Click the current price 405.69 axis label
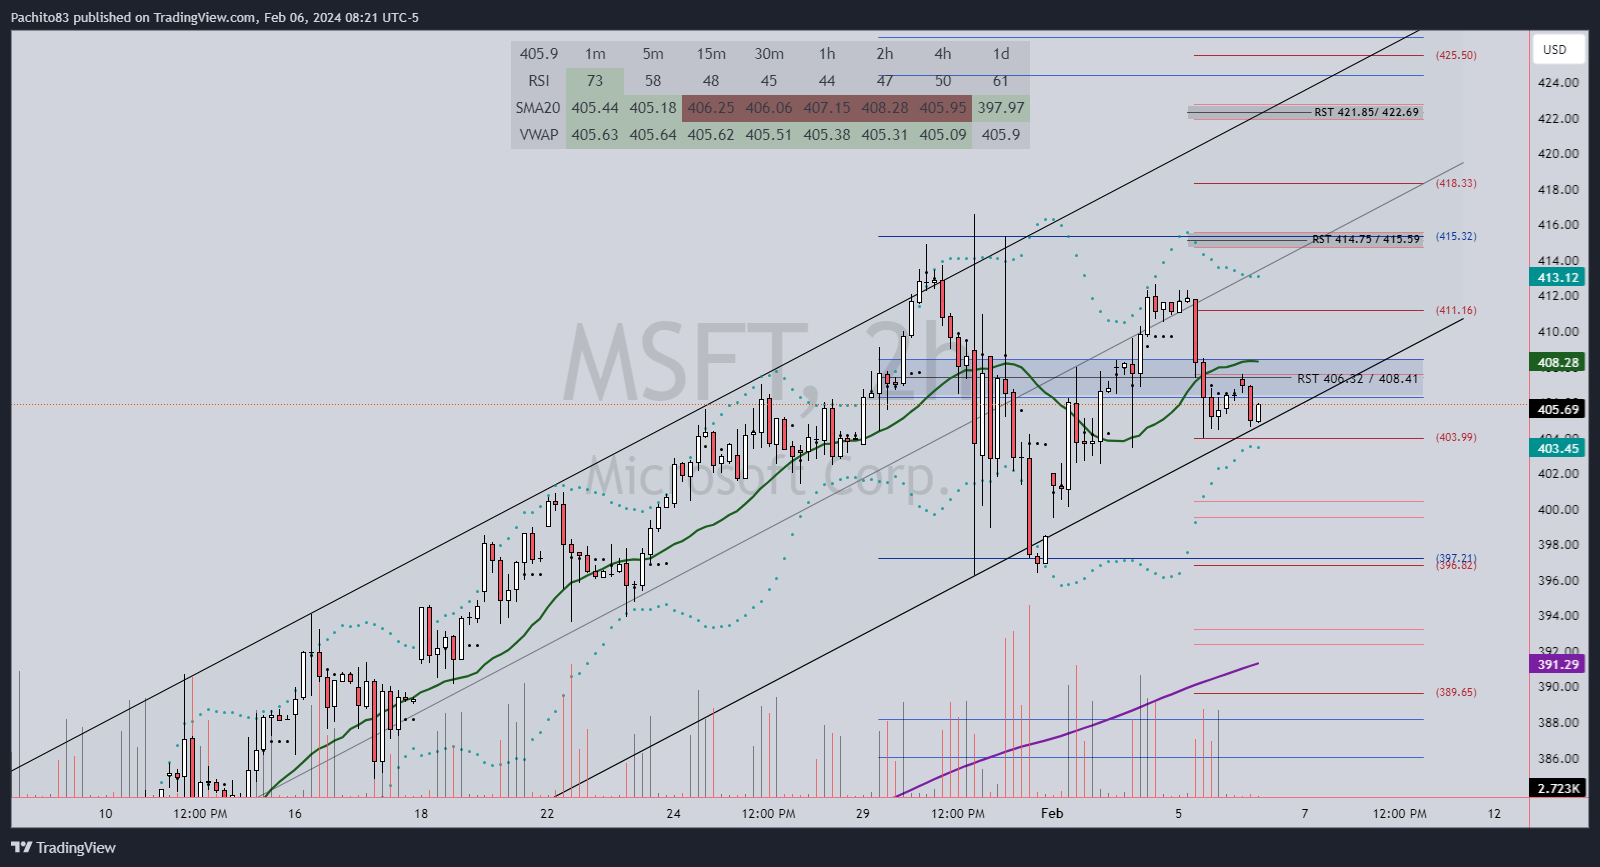The height and width of the screenshot is (867, 1600). pyautogui.click(x=1558, y=409)
